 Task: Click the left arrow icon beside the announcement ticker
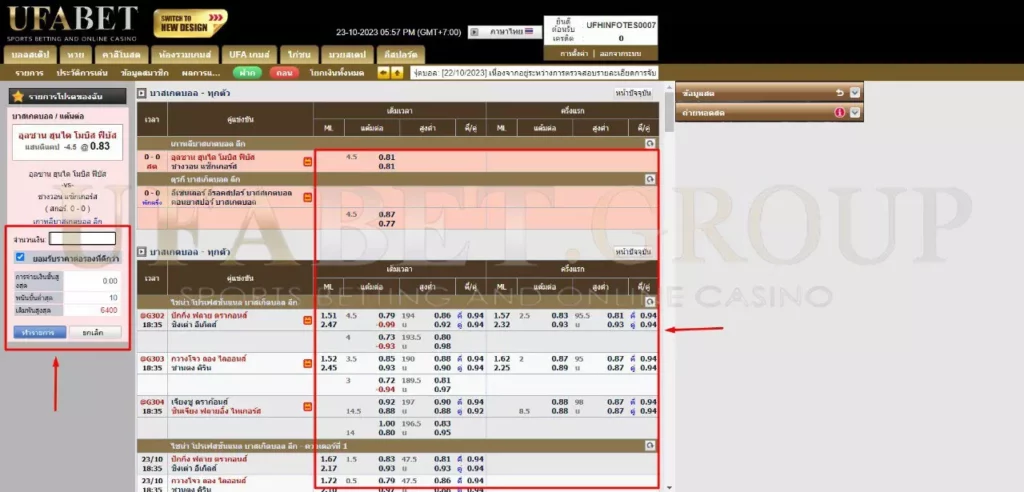coord(385,73)
